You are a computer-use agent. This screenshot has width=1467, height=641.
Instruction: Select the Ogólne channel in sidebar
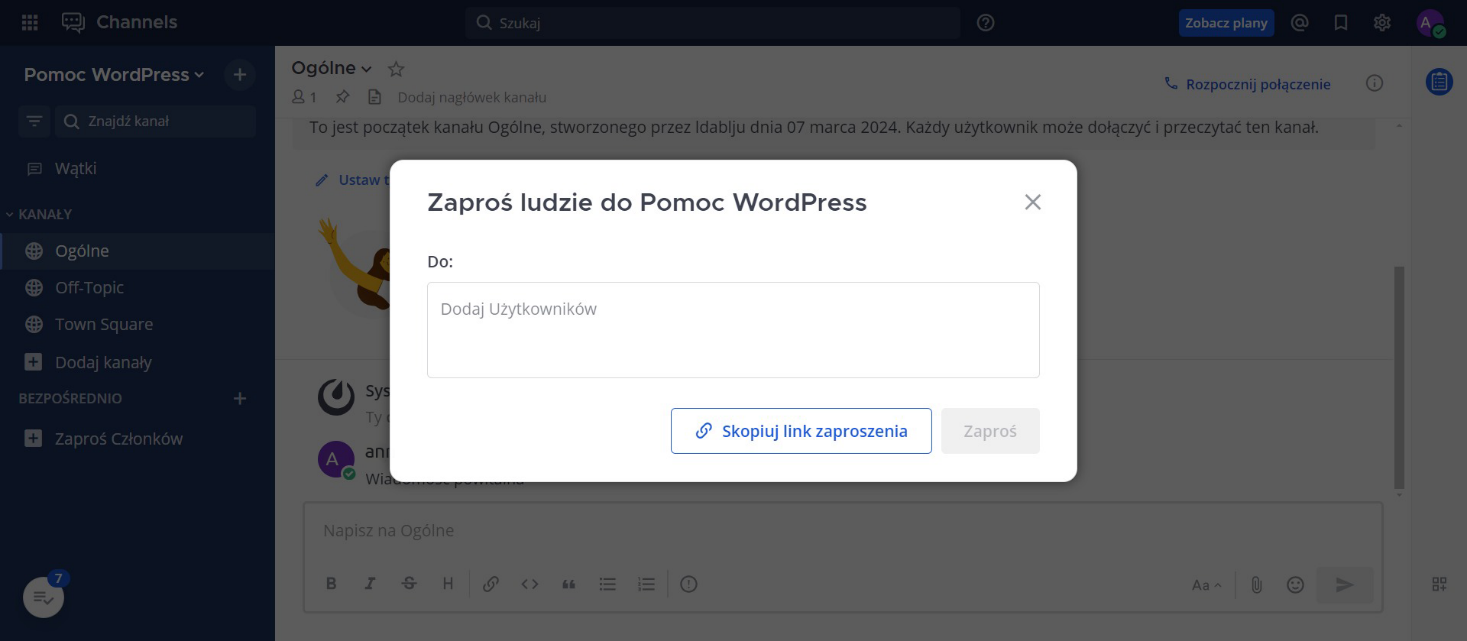coord(137,251)
